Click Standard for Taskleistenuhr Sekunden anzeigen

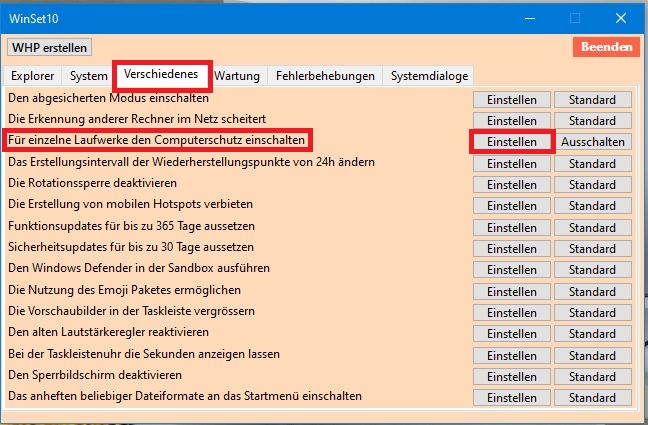593,356
